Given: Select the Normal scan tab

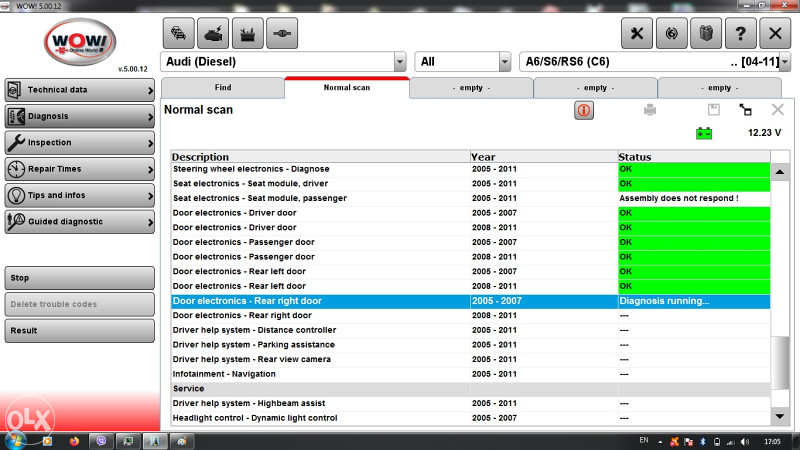Looking at the screenshot, I should (x=346, y=88).
